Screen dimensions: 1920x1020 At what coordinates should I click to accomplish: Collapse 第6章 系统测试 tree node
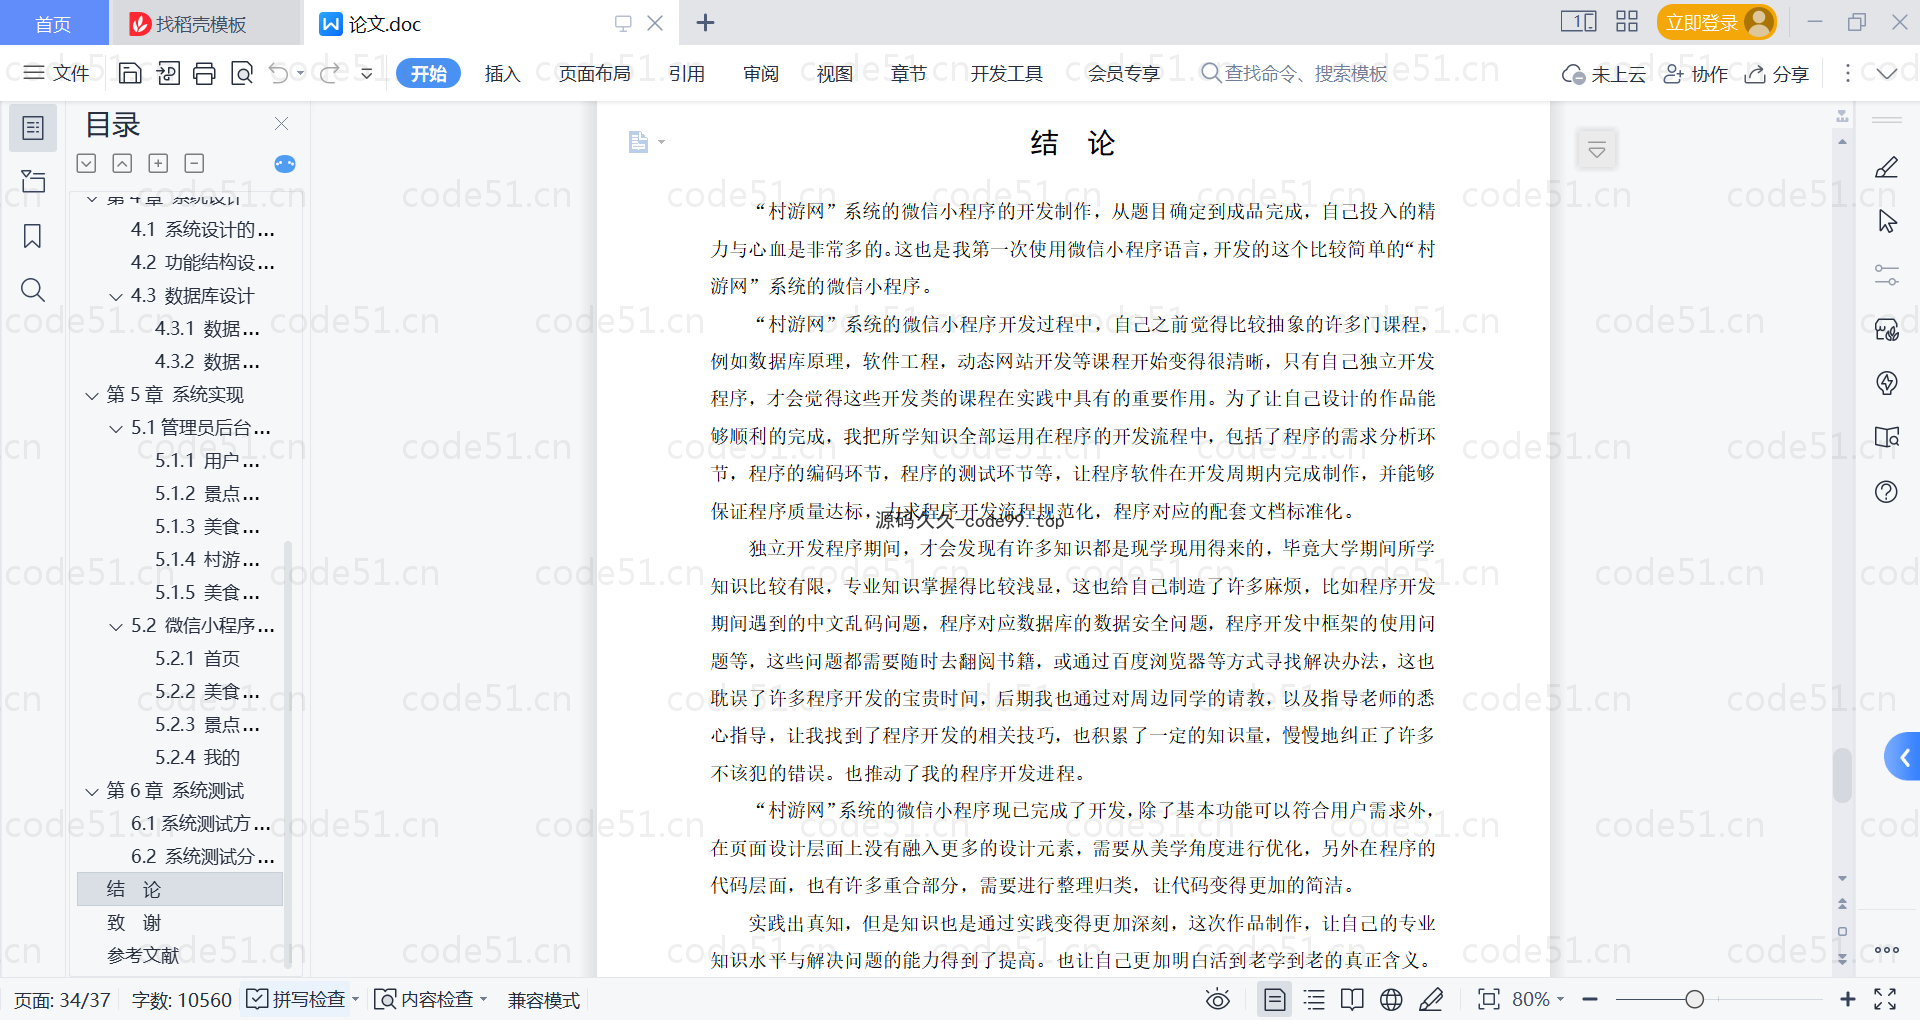[92, 791]
